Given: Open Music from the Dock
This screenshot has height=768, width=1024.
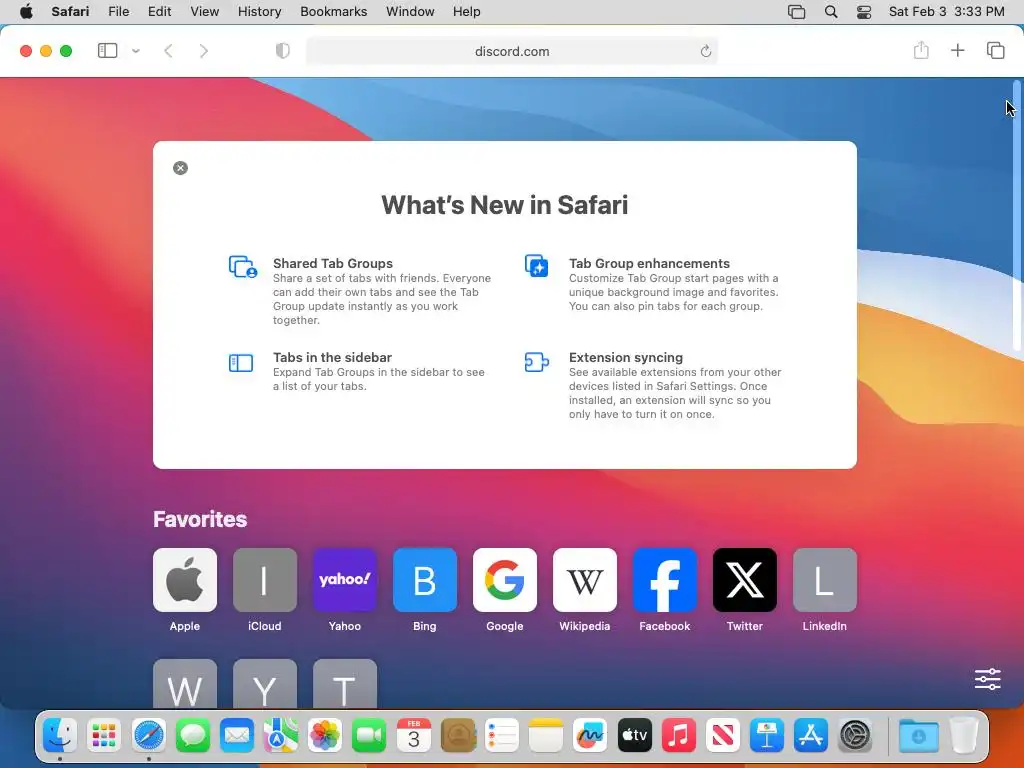Looking at the screenshot, I should (679, 736).
